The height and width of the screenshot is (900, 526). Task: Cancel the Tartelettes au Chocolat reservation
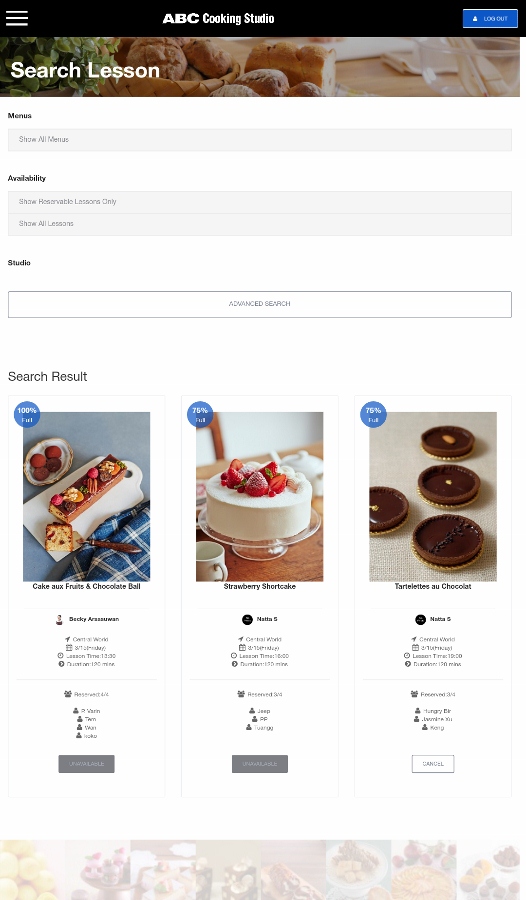coord(433,764)
